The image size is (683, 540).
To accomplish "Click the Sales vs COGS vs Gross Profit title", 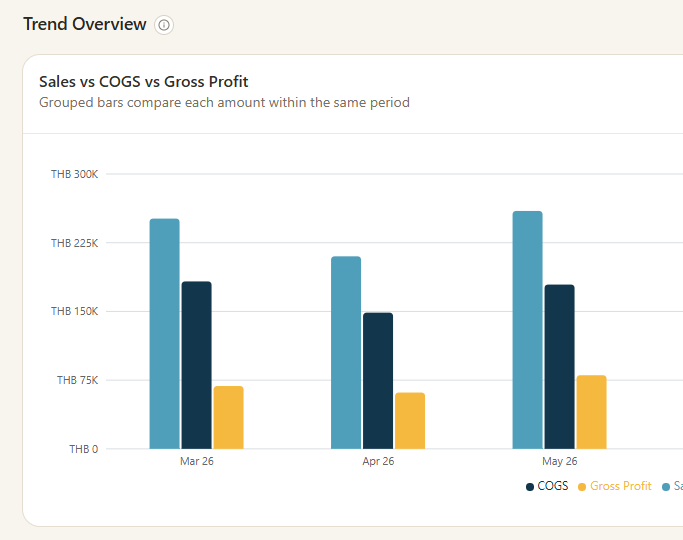I will point(144,82).
